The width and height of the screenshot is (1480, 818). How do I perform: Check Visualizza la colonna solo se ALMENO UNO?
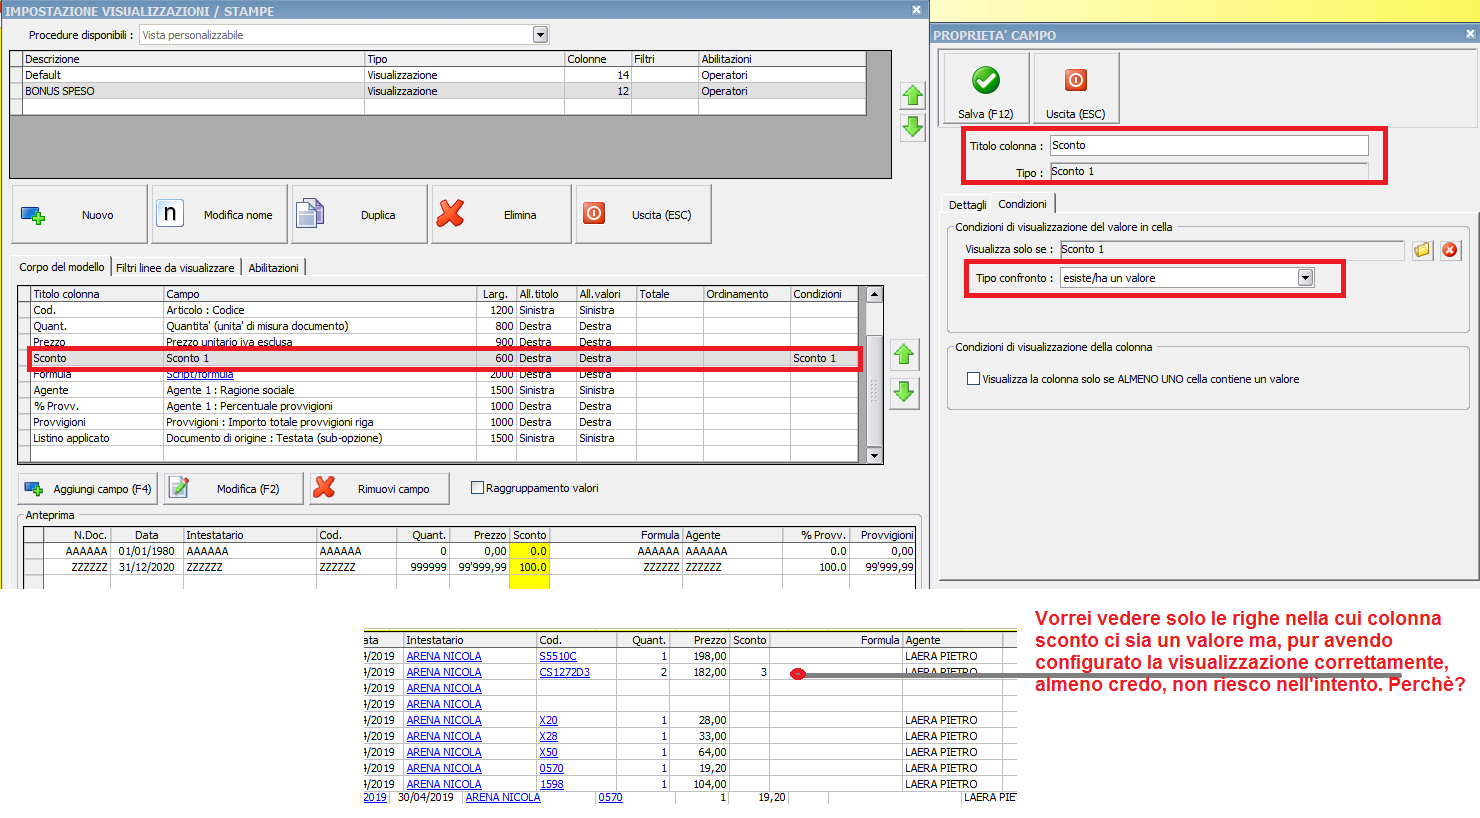point(973,379)
